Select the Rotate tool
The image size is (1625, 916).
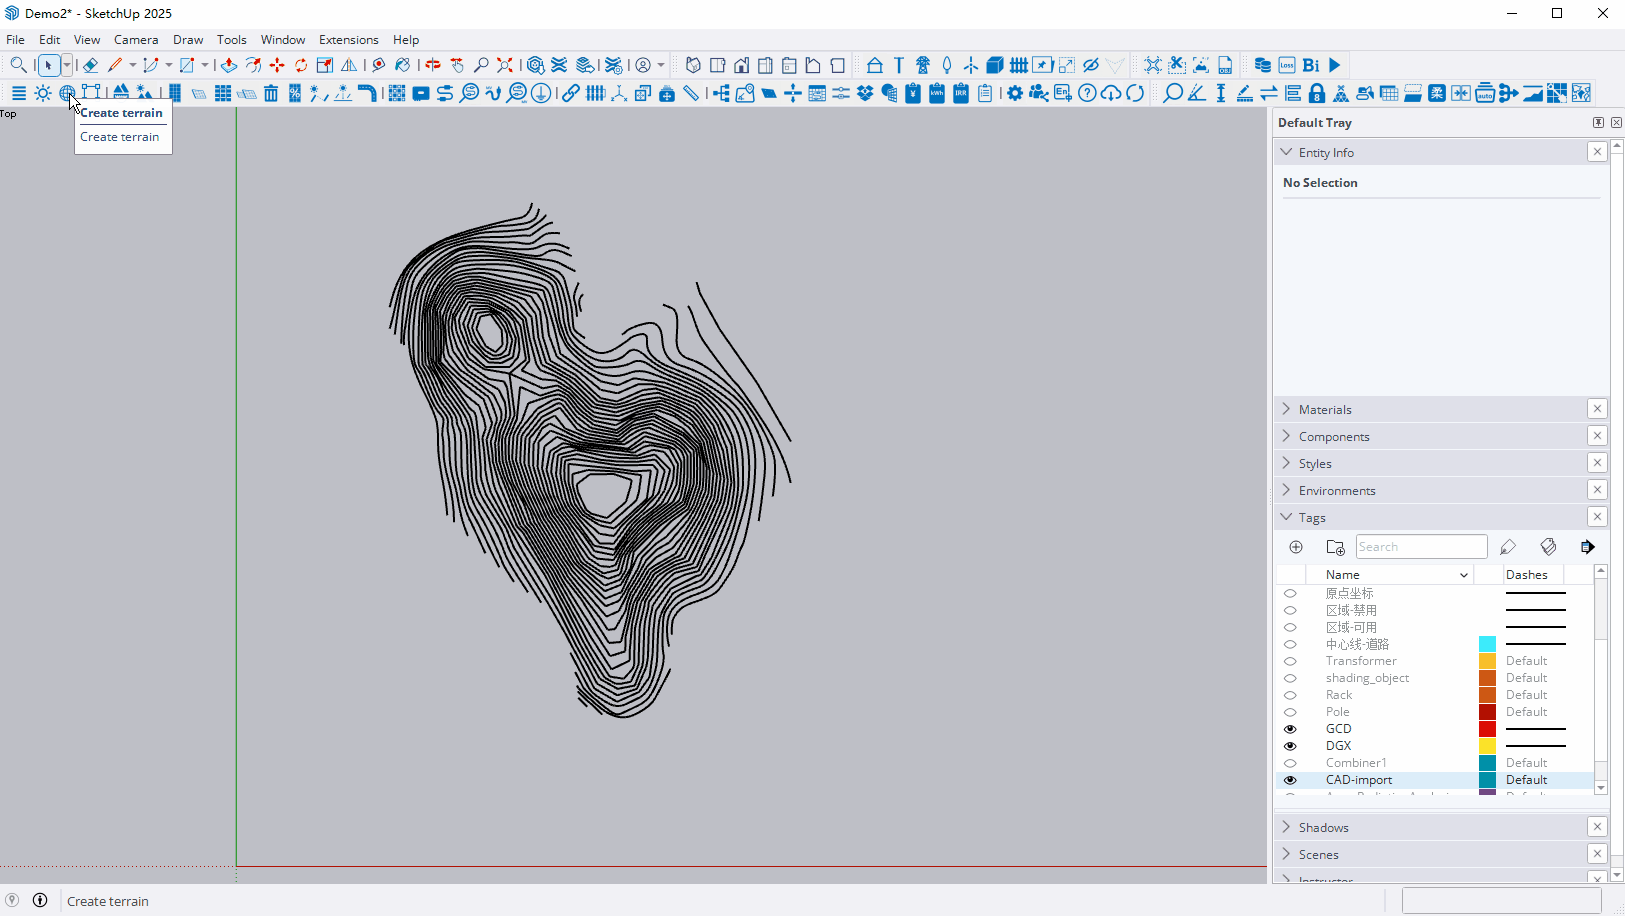[301, 65]
